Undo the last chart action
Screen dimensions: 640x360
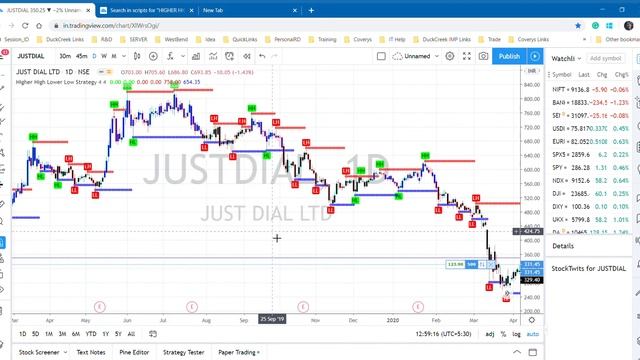point(262,56)
